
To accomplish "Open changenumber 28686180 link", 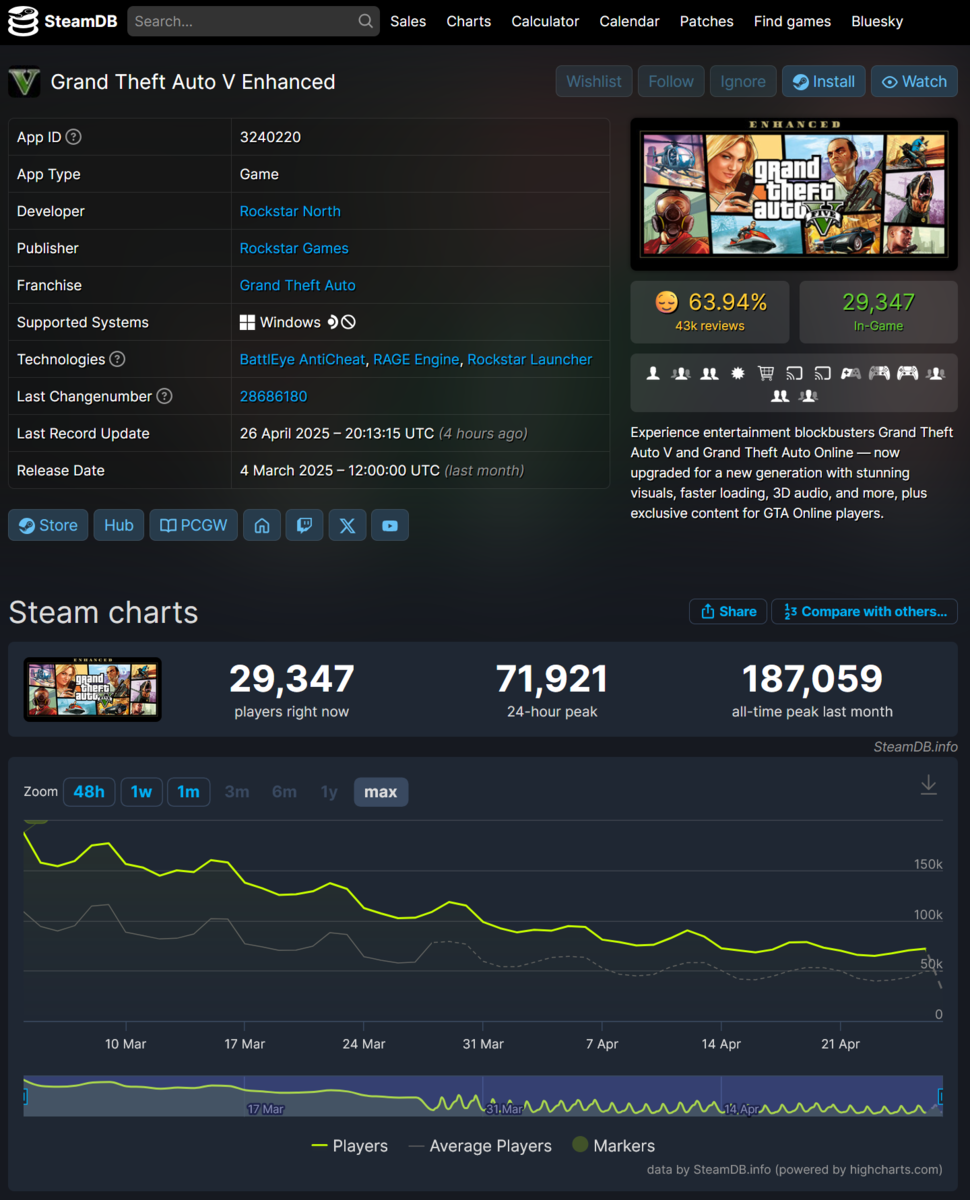I will click(273, 396).
